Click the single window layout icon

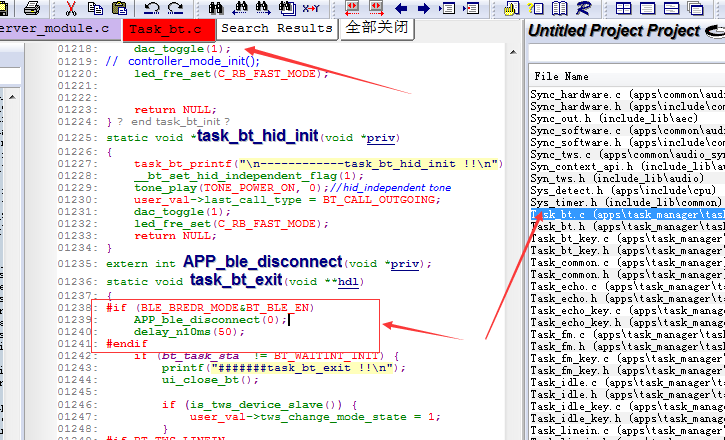point(647,7)
